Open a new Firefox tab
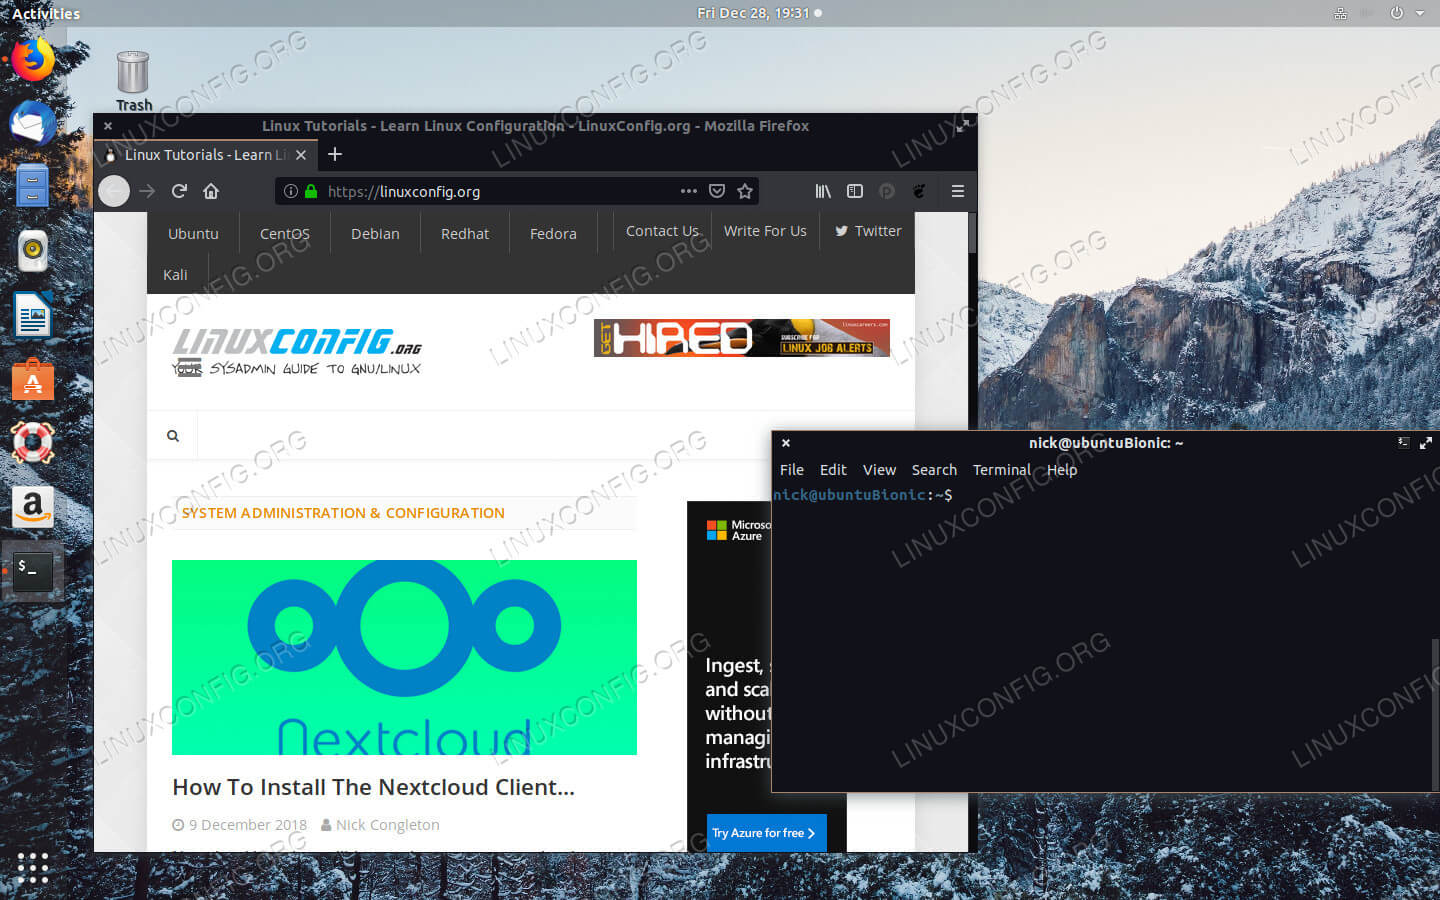Image resolution: width=1440 pixels, height=900 pixels. pyautogui.click(x=335, y=154)
